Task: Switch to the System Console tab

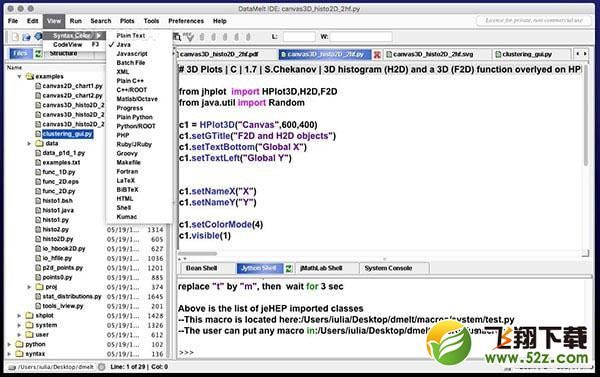Action: coord(388,268)
